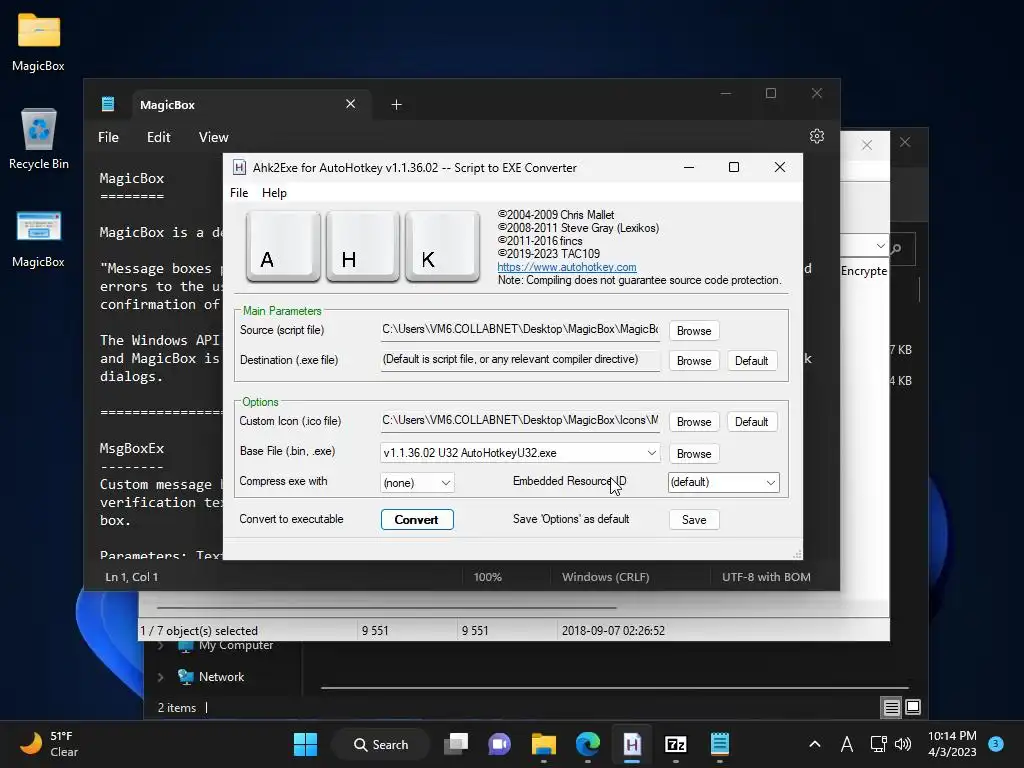Open Notepad View menu
Image resolution: width=1024 pixels, height=768 pixels.
pos(214,137)
